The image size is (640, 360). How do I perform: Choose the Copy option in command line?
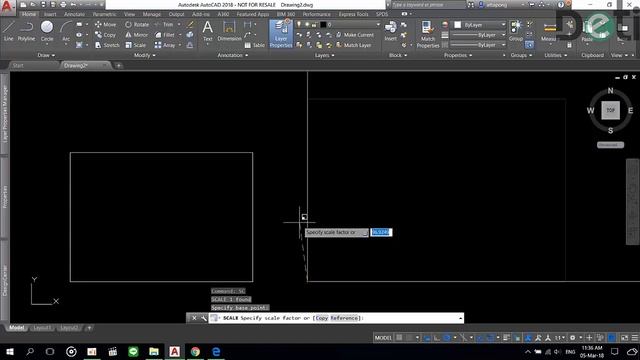tap(322, 318)
